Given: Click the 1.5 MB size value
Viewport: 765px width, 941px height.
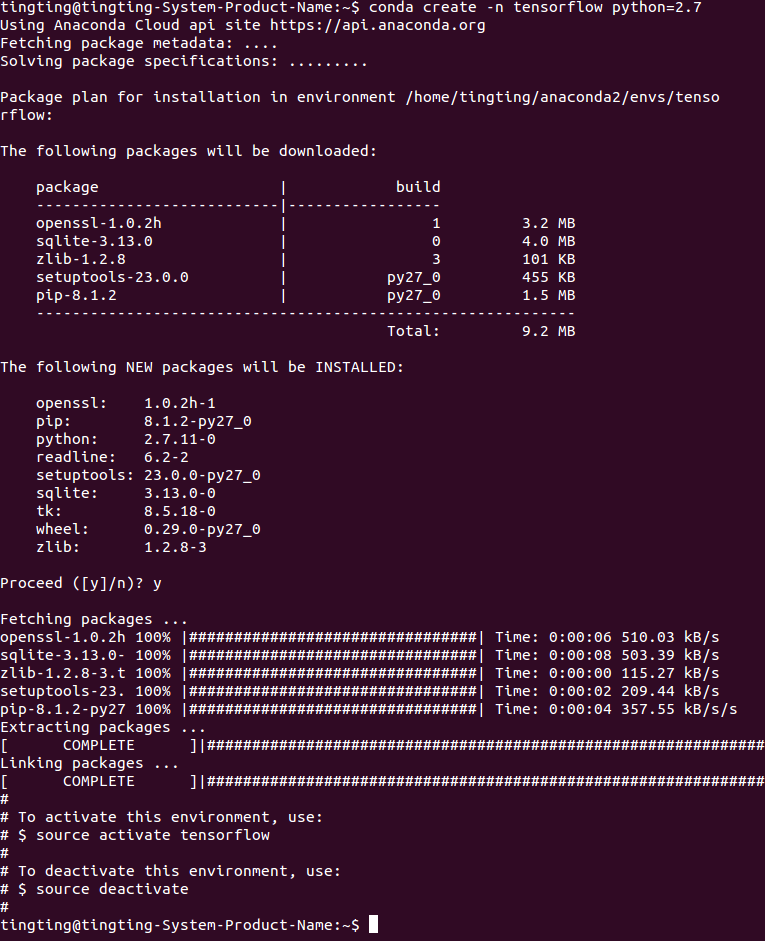Looking at the screenshot, I should (x=548, y=296).
